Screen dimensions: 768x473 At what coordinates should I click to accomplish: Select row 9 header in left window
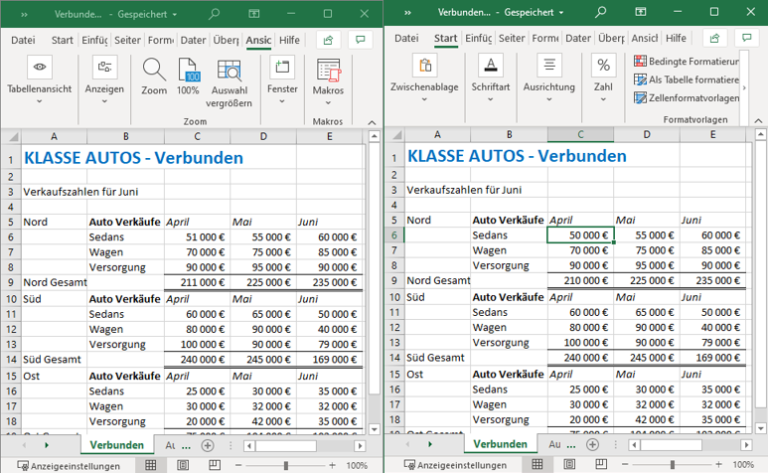(x=11, y=283)
